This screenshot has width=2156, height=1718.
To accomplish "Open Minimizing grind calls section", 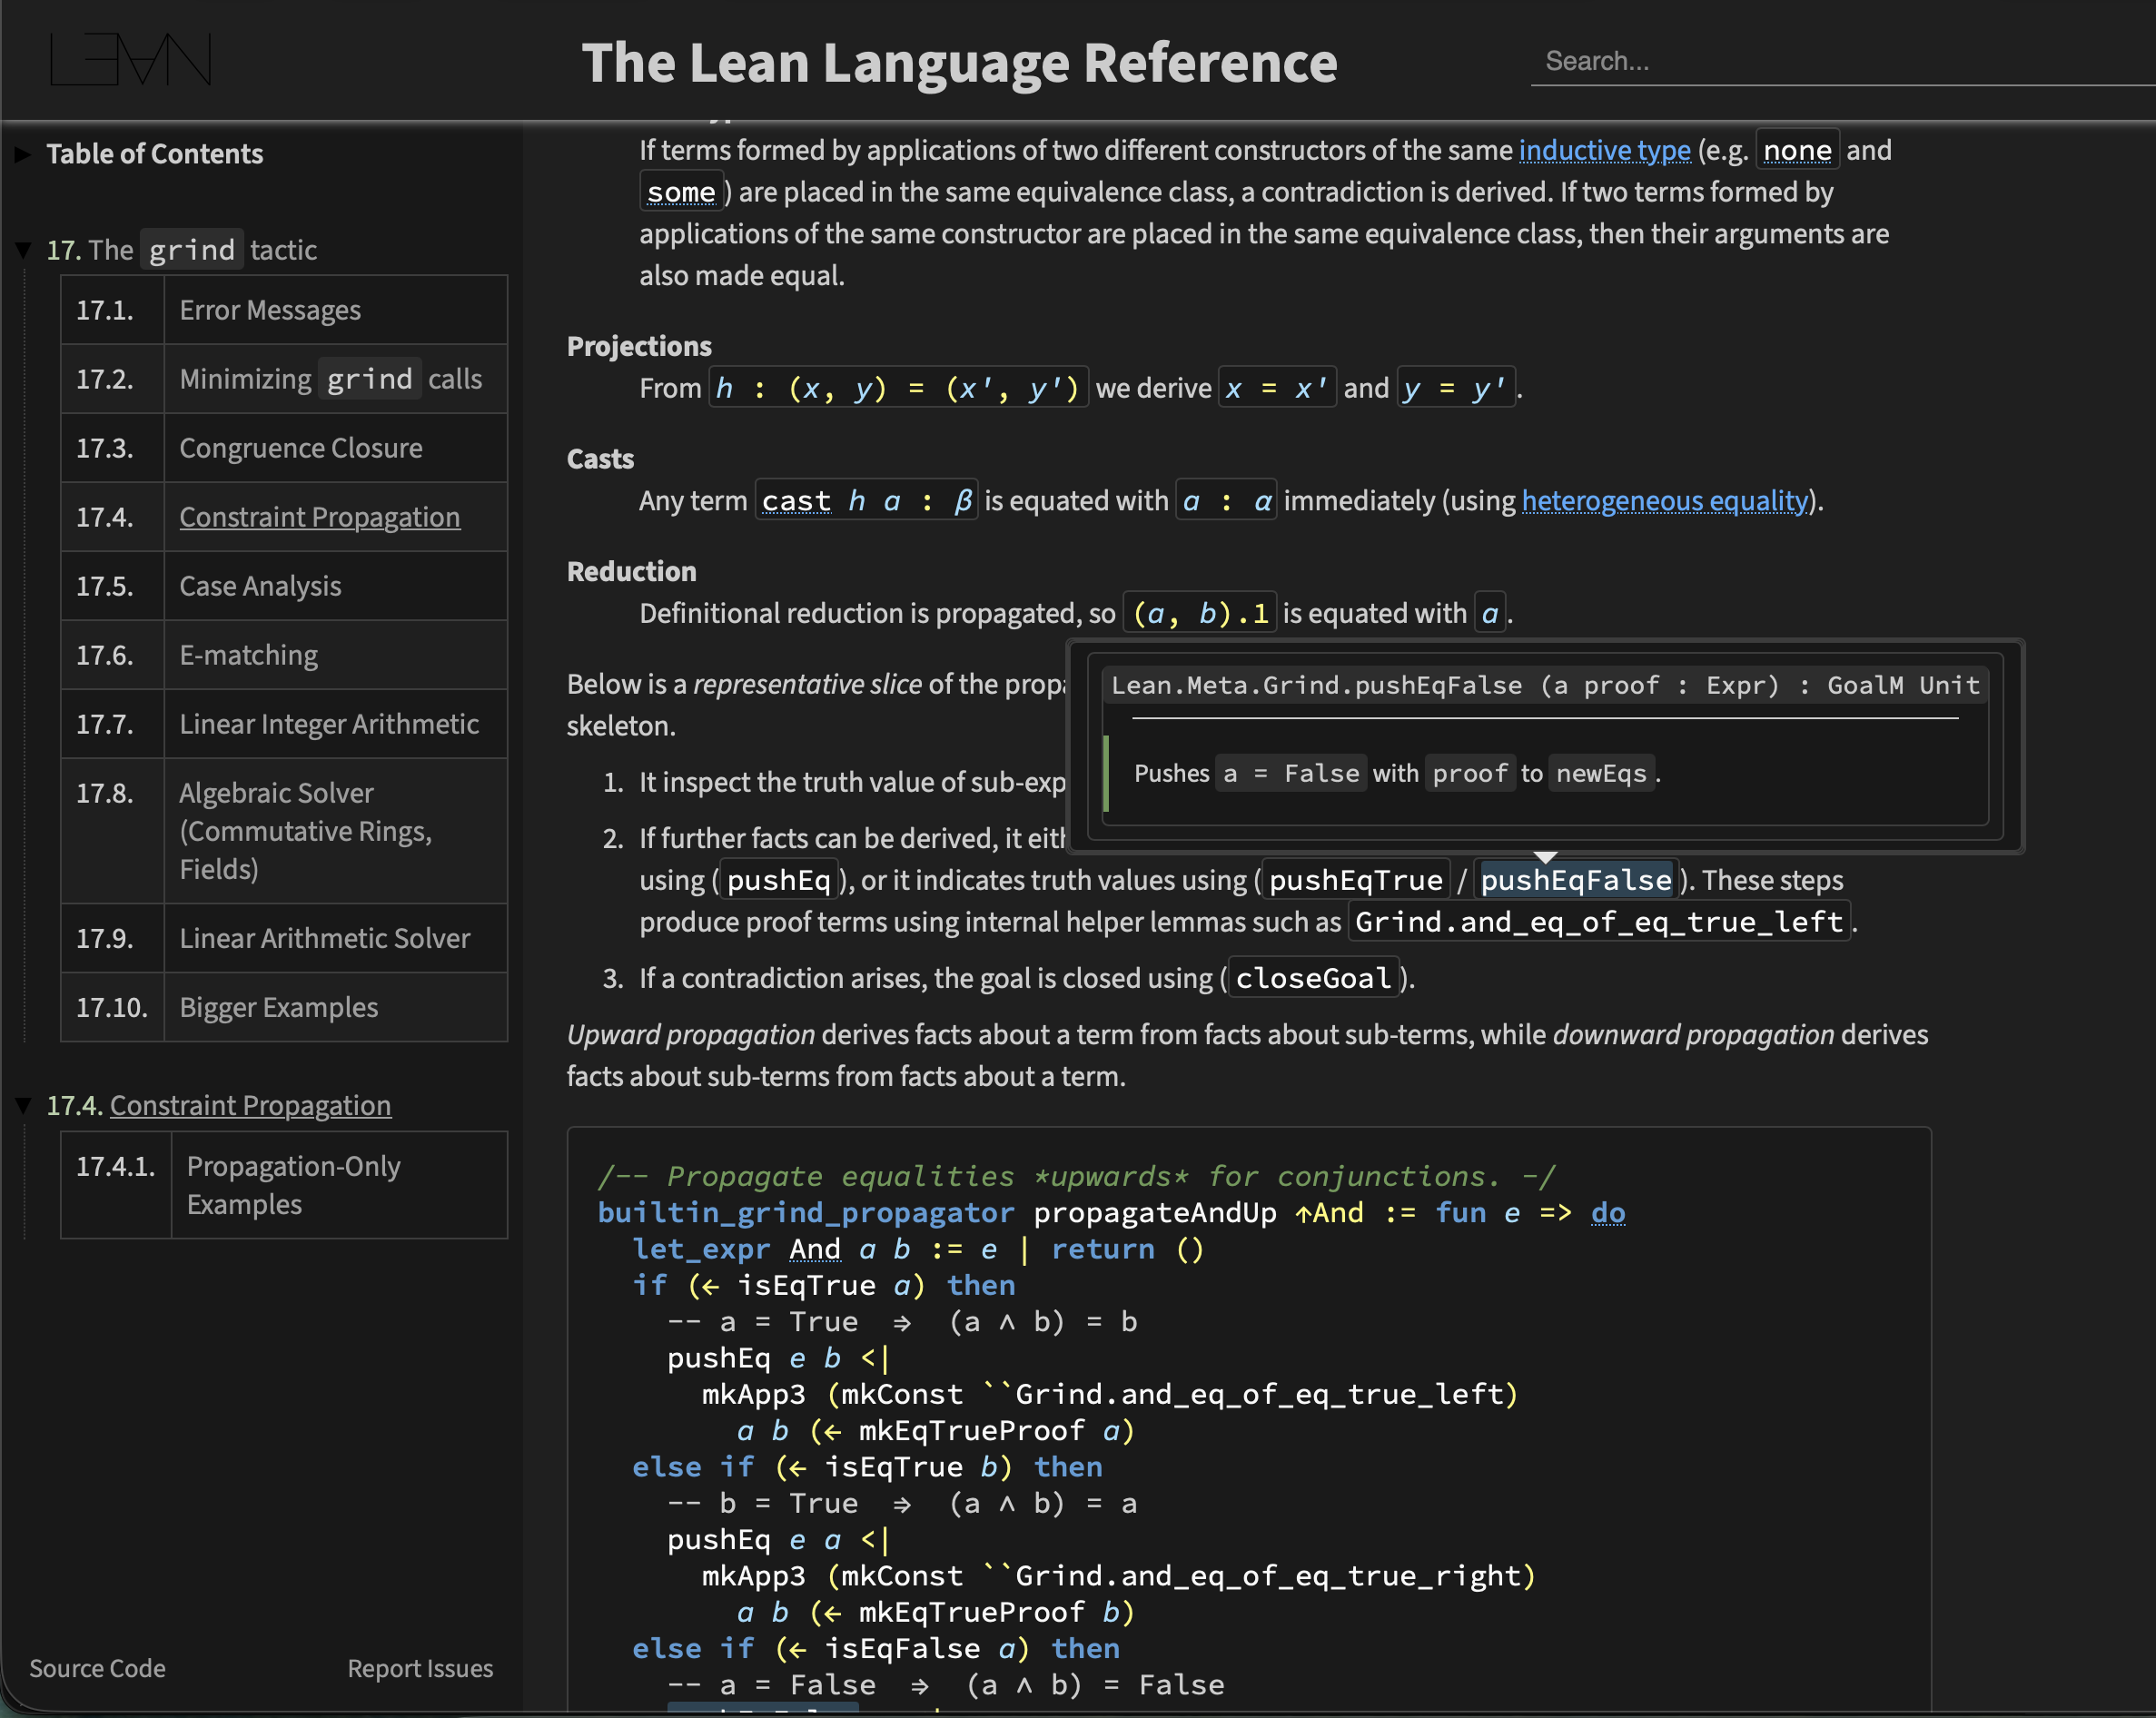I will pos(330,379).
